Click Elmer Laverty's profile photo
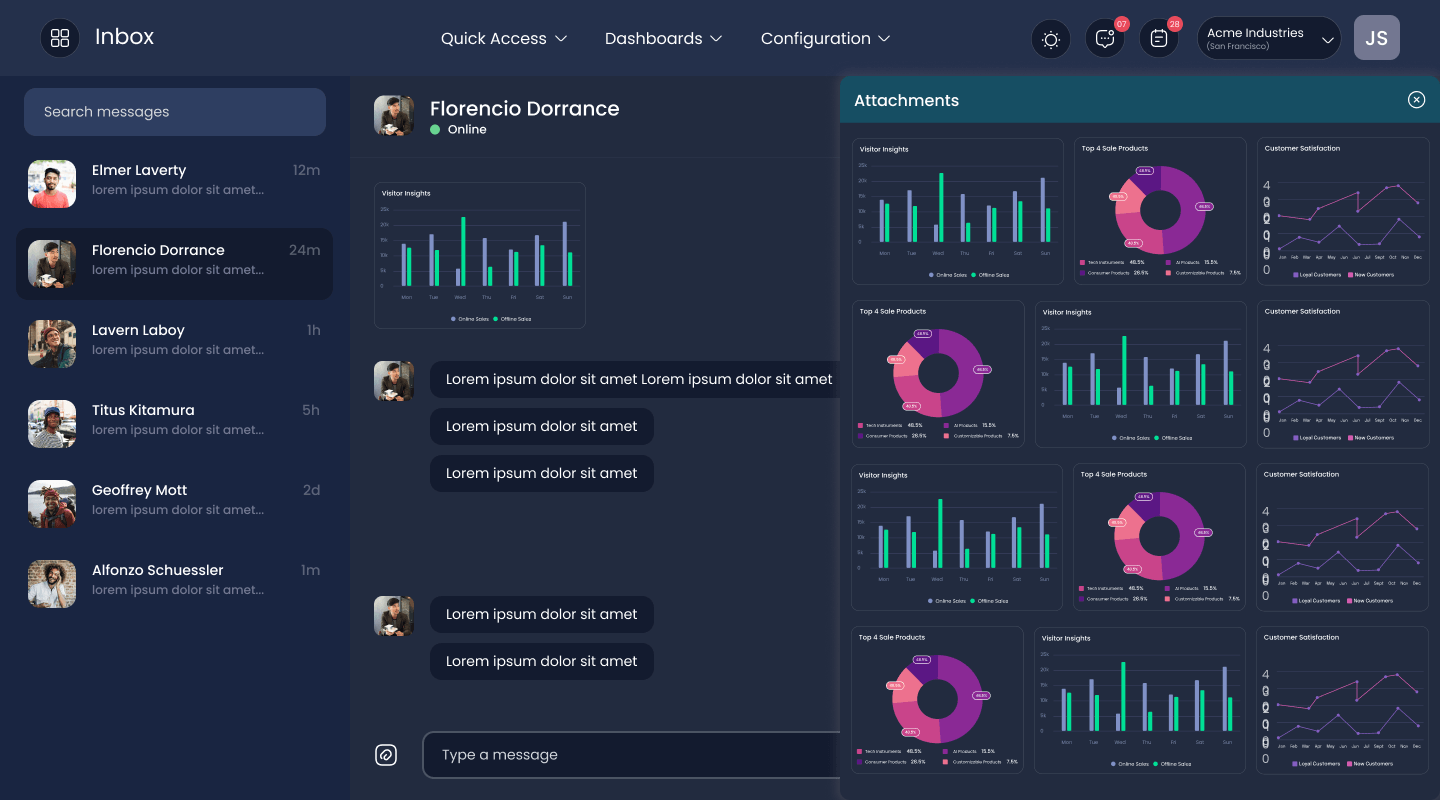Screen dimensions: 1440x800 coord(52,184)
